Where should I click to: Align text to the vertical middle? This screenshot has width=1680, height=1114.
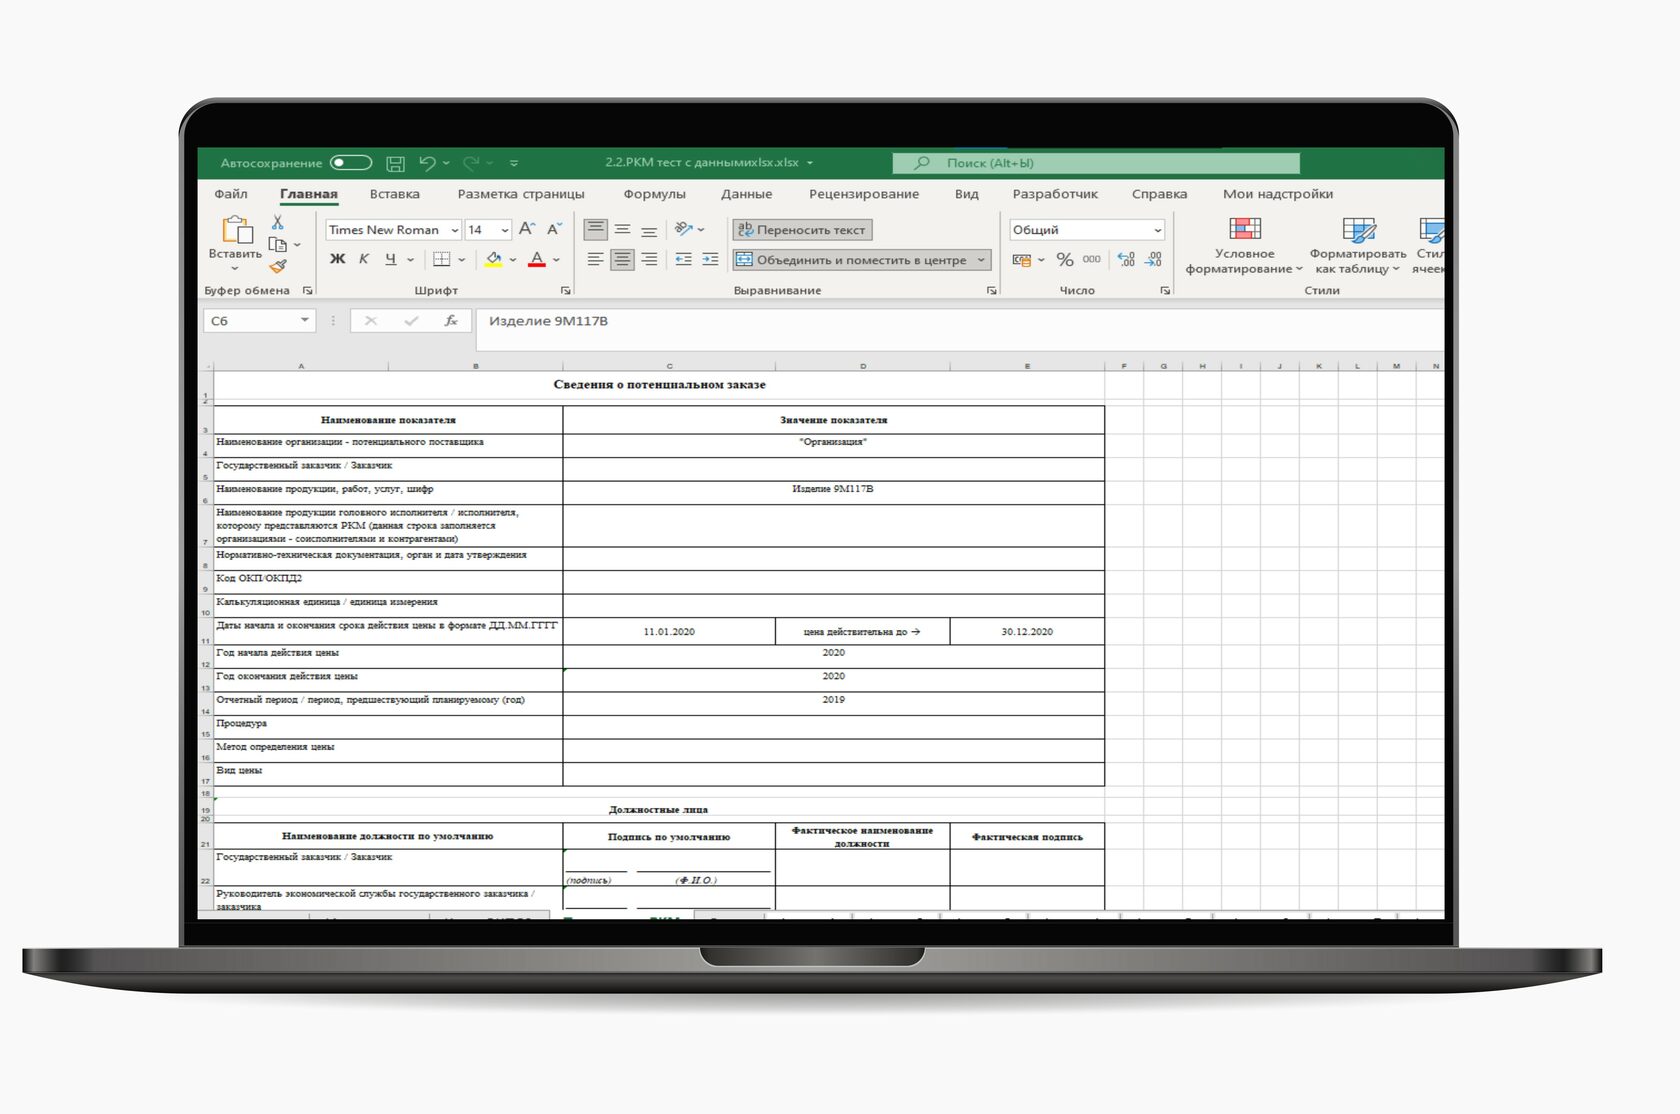click(622, 229)
